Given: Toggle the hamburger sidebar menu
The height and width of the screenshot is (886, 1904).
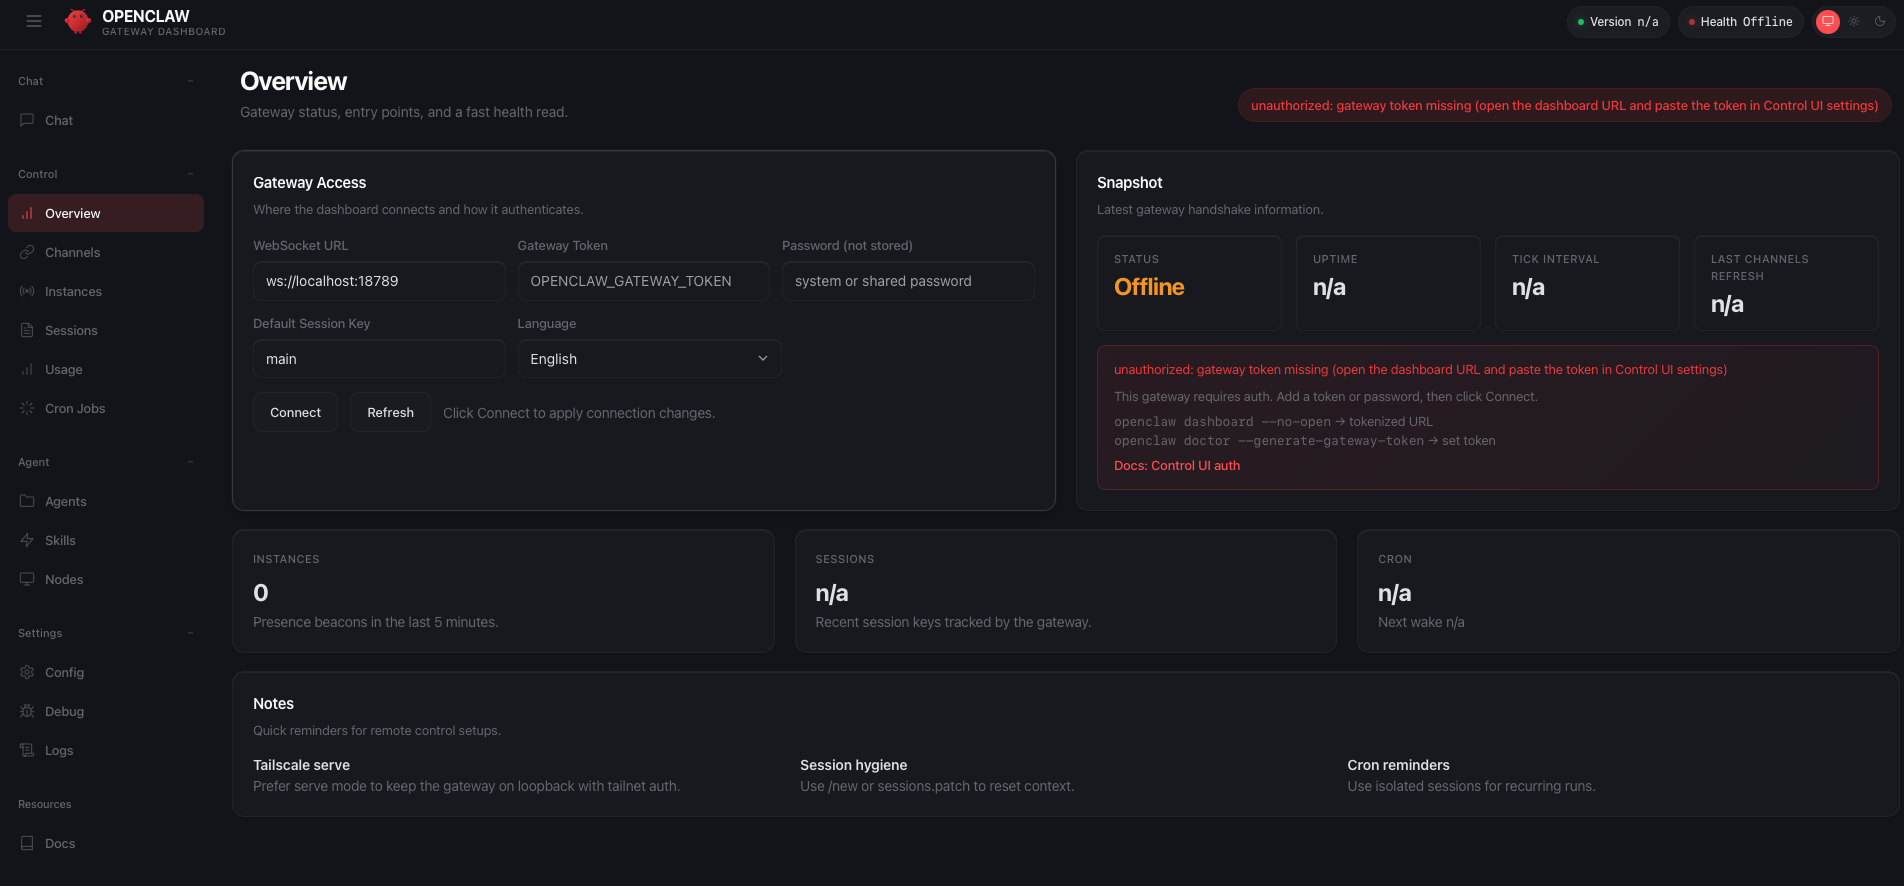Looking at the screenshot, I should pyautogui.click(x=34, y=21).
